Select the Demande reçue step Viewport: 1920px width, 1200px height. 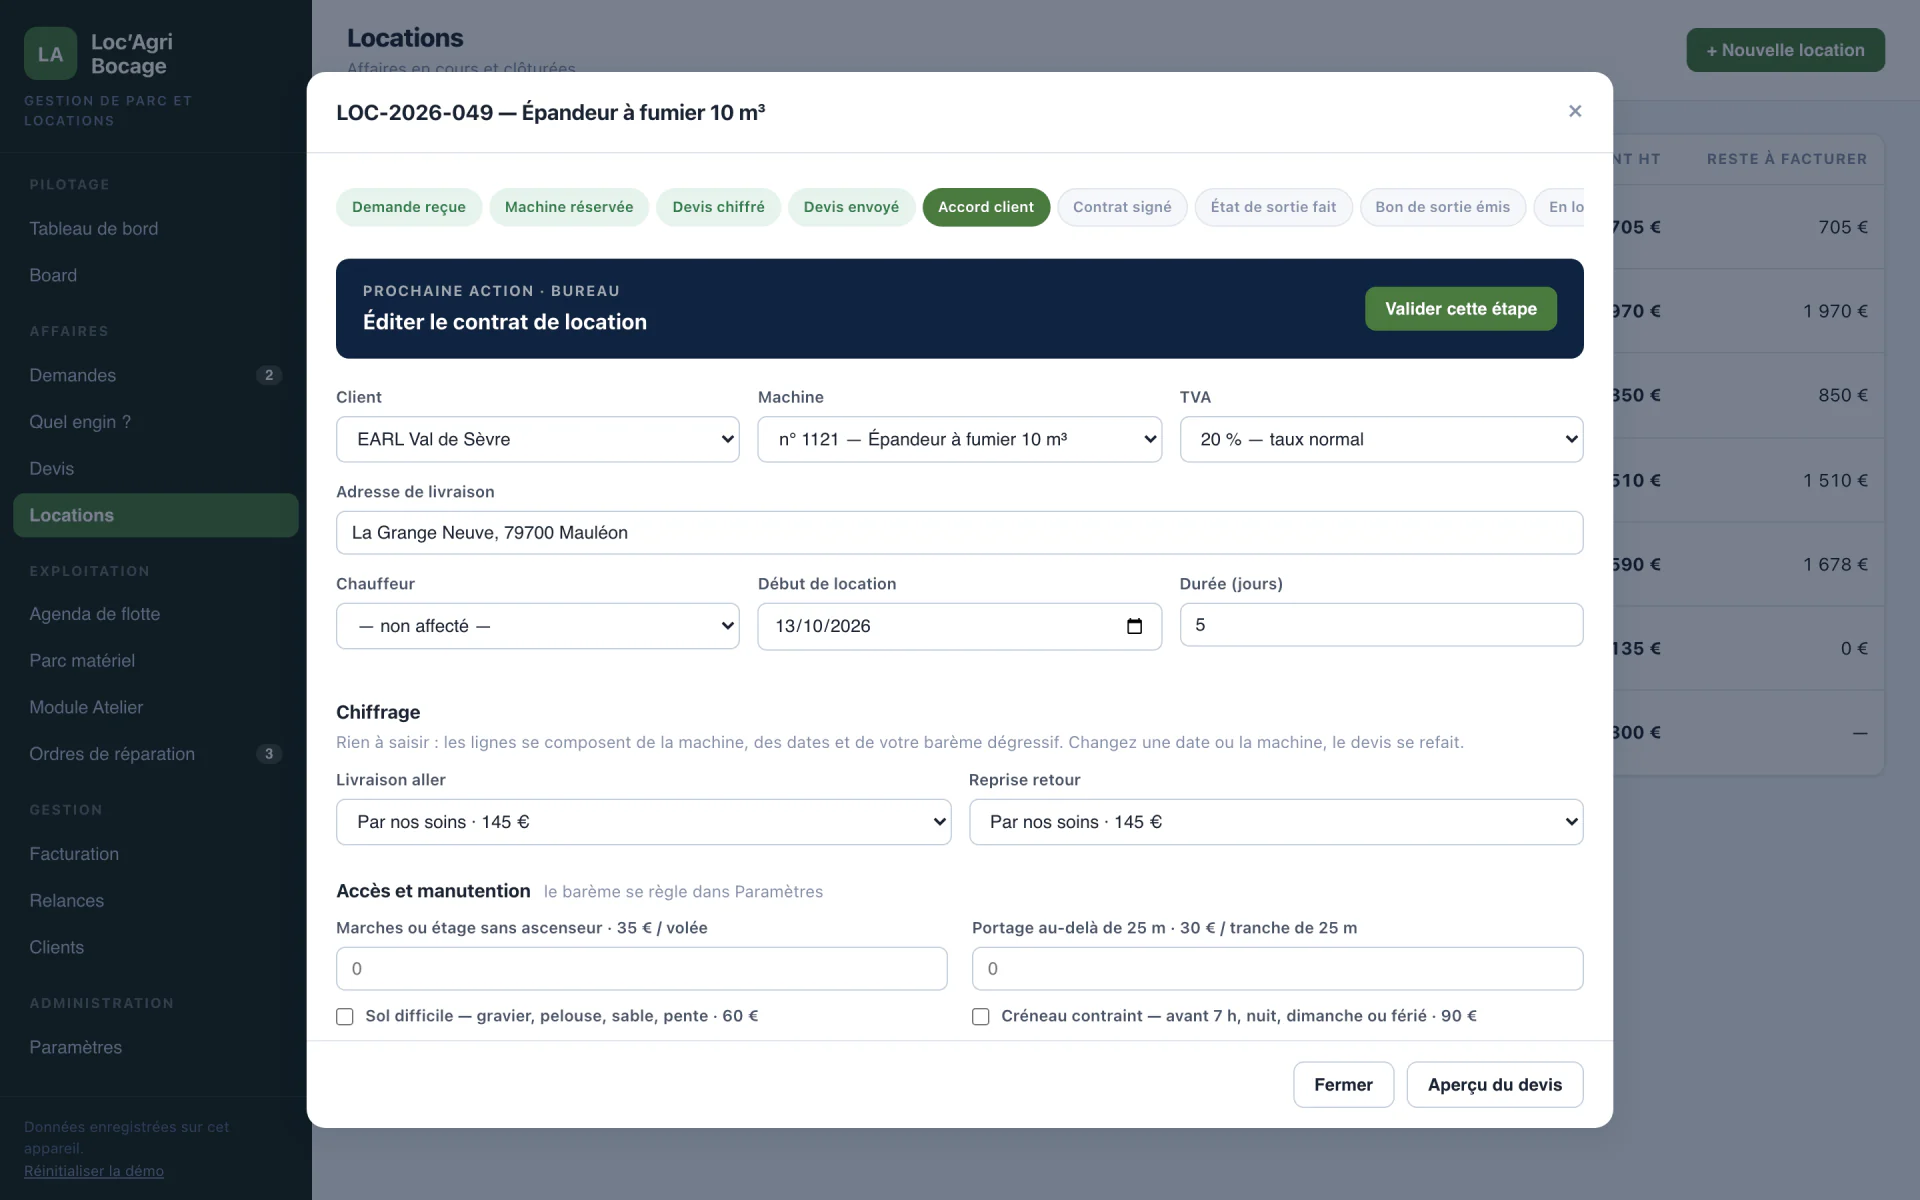[x=409, y=207]
